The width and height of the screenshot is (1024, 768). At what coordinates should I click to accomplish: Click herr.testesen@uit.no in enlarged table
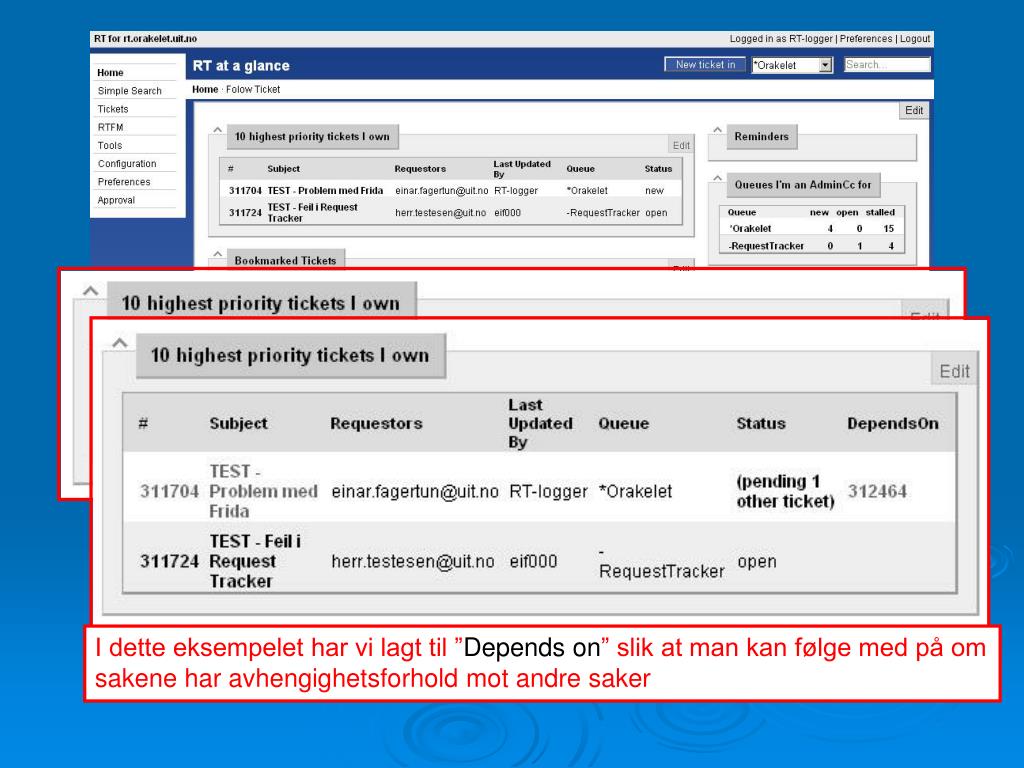pos(413,561)
